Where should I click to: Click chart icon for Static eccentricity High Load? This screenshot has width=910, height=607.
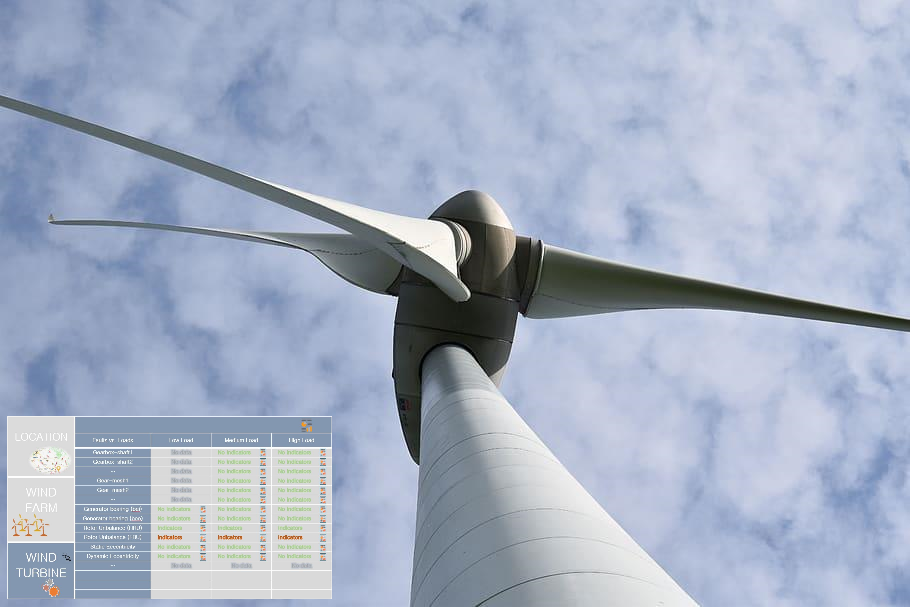321,546
